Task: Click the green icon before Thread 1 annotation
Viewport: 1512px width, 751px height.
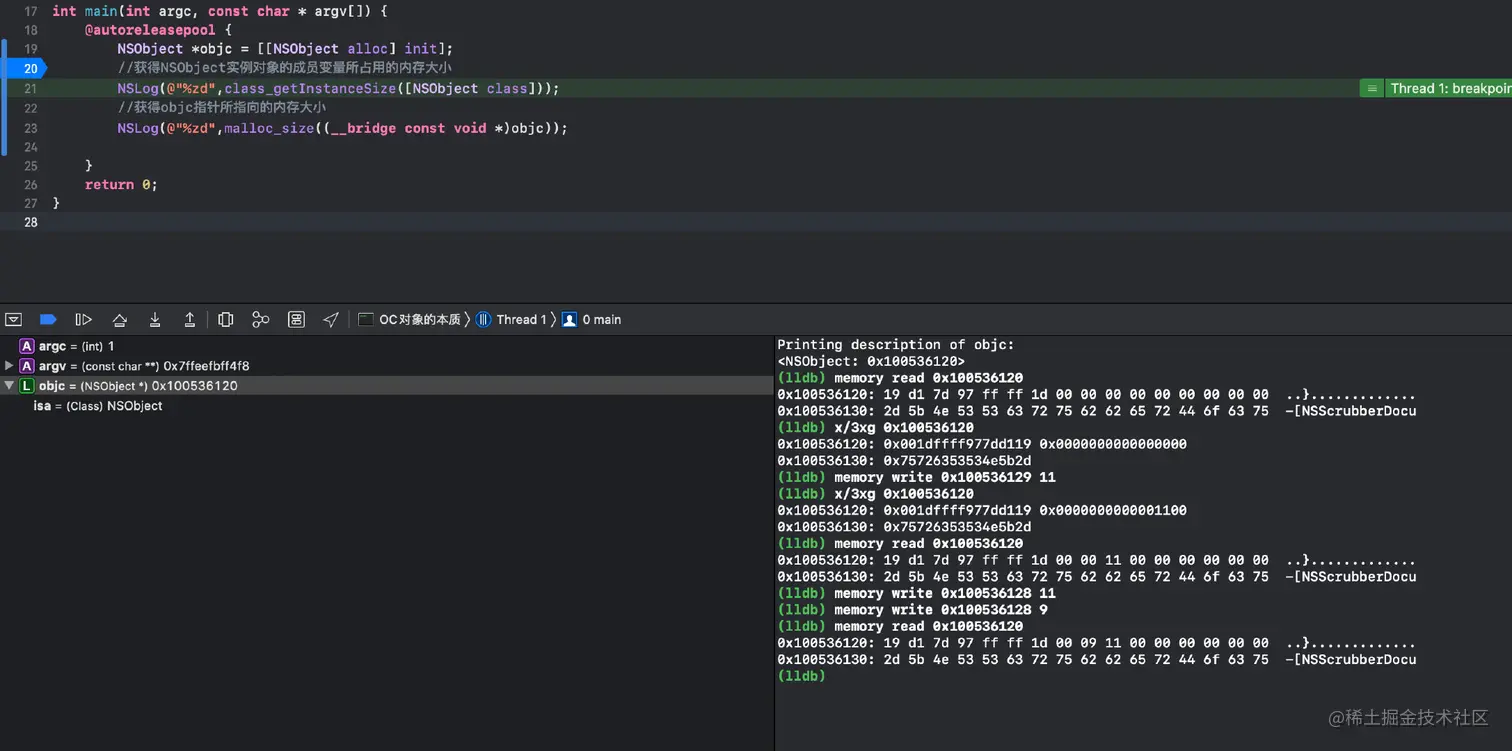Action: (1370, 89)
